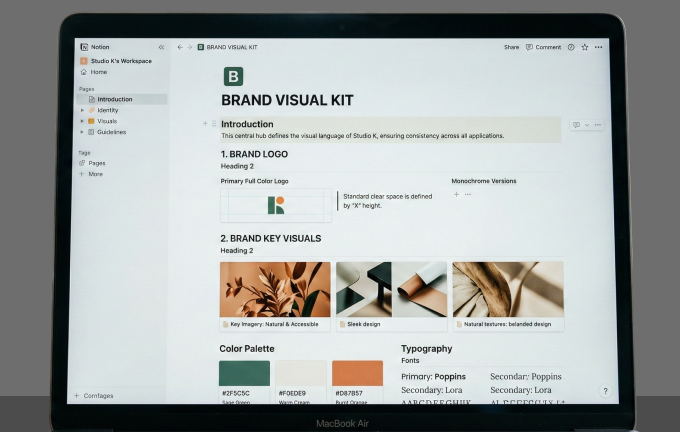Click the Typography heading
Image resolution: width=680 pixels, height=432 pixels.
click(x=426, y=349)
